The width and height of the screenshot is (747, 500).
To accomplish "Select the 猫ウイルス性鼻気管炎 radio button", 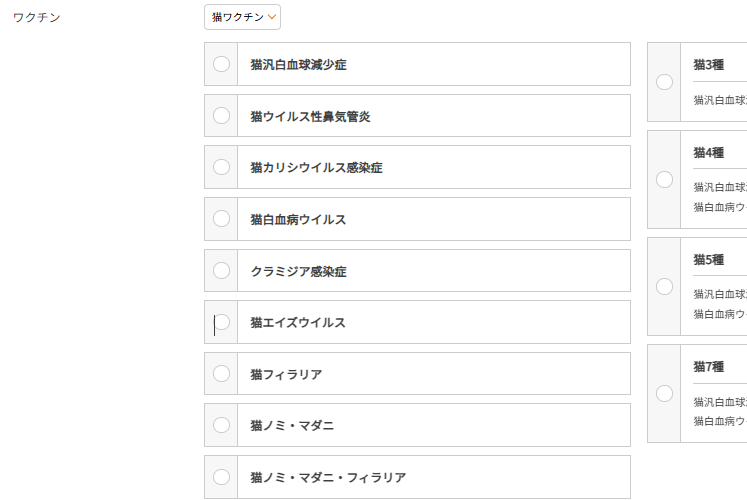I will (x=221, y=116).
